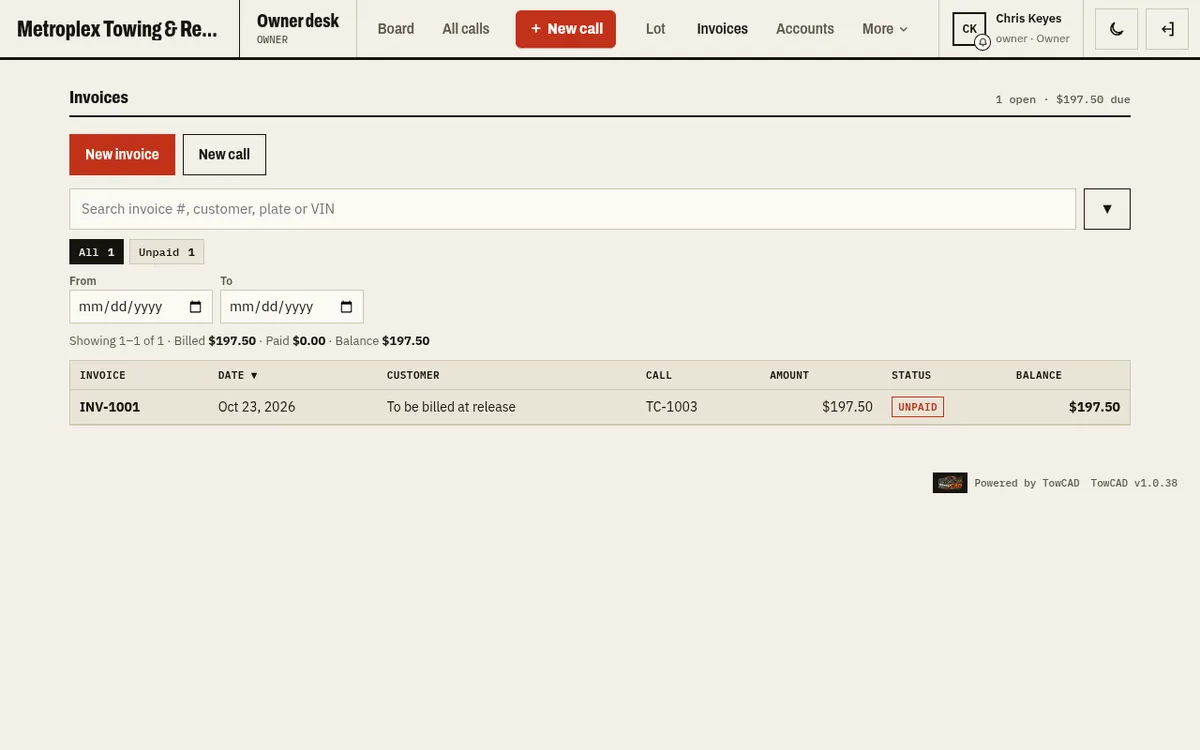1200x750 pixels.
Task: Focus the invoice search field
Action: (x=573, y=209)
